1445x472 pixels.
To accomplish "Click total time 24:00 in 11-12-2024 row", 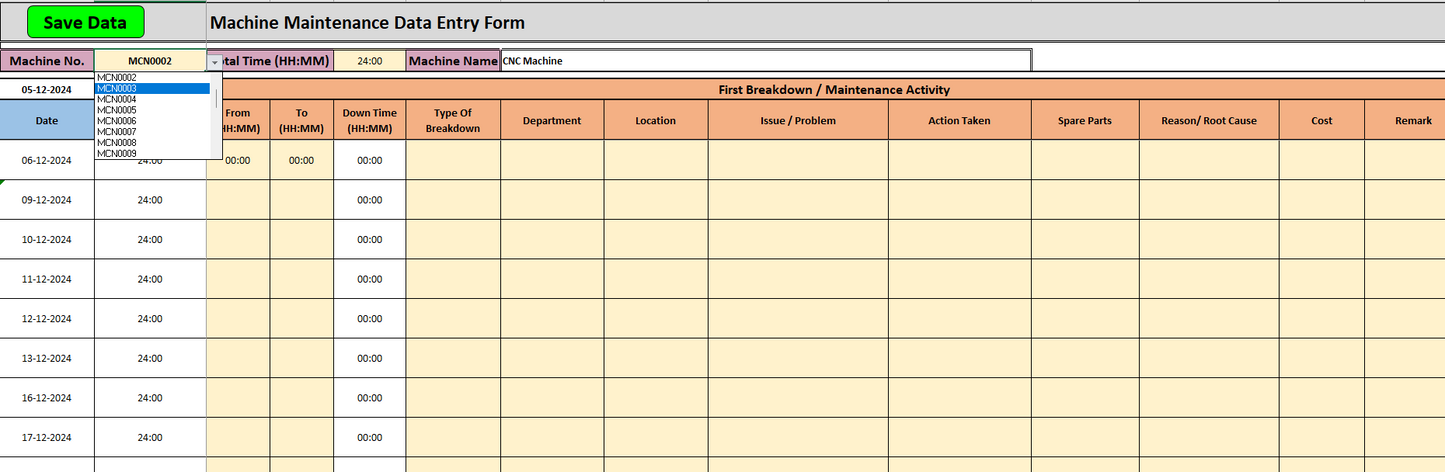I will [150, 279].
